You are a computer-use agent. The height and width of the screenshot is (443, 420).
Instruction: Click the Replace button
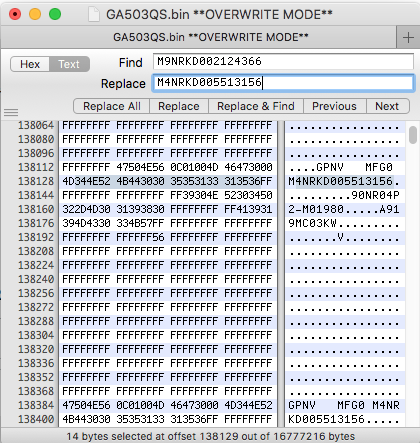tap(179, 106)
